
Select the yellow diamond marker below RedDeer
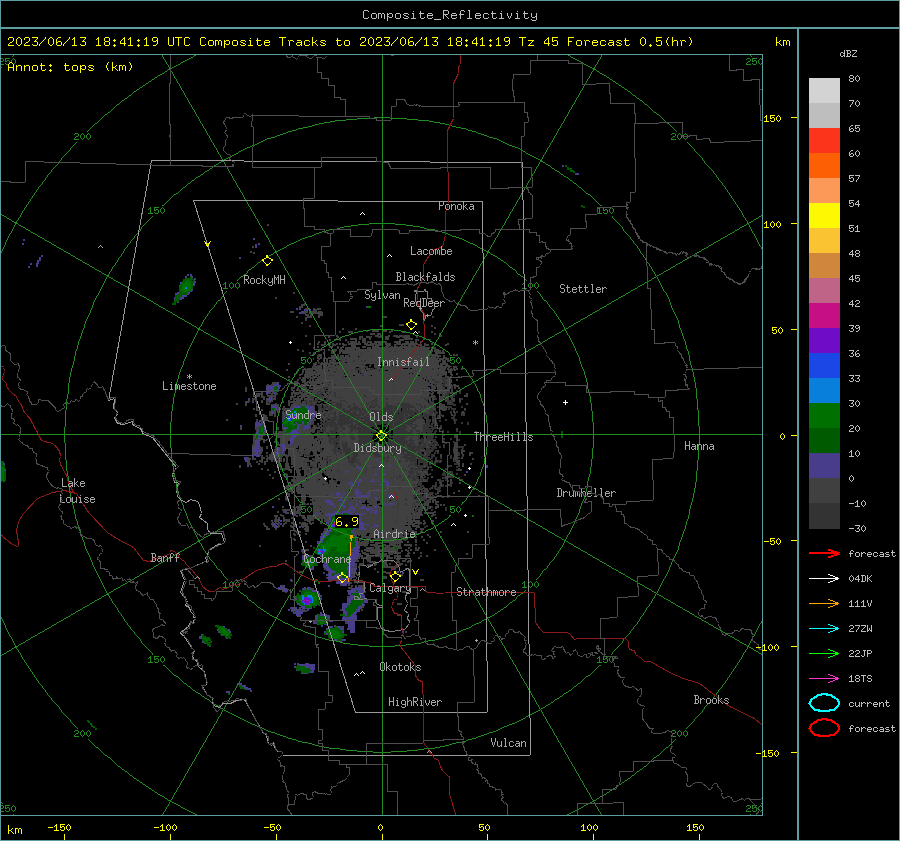pyautogui.click(x=411, y=325)
